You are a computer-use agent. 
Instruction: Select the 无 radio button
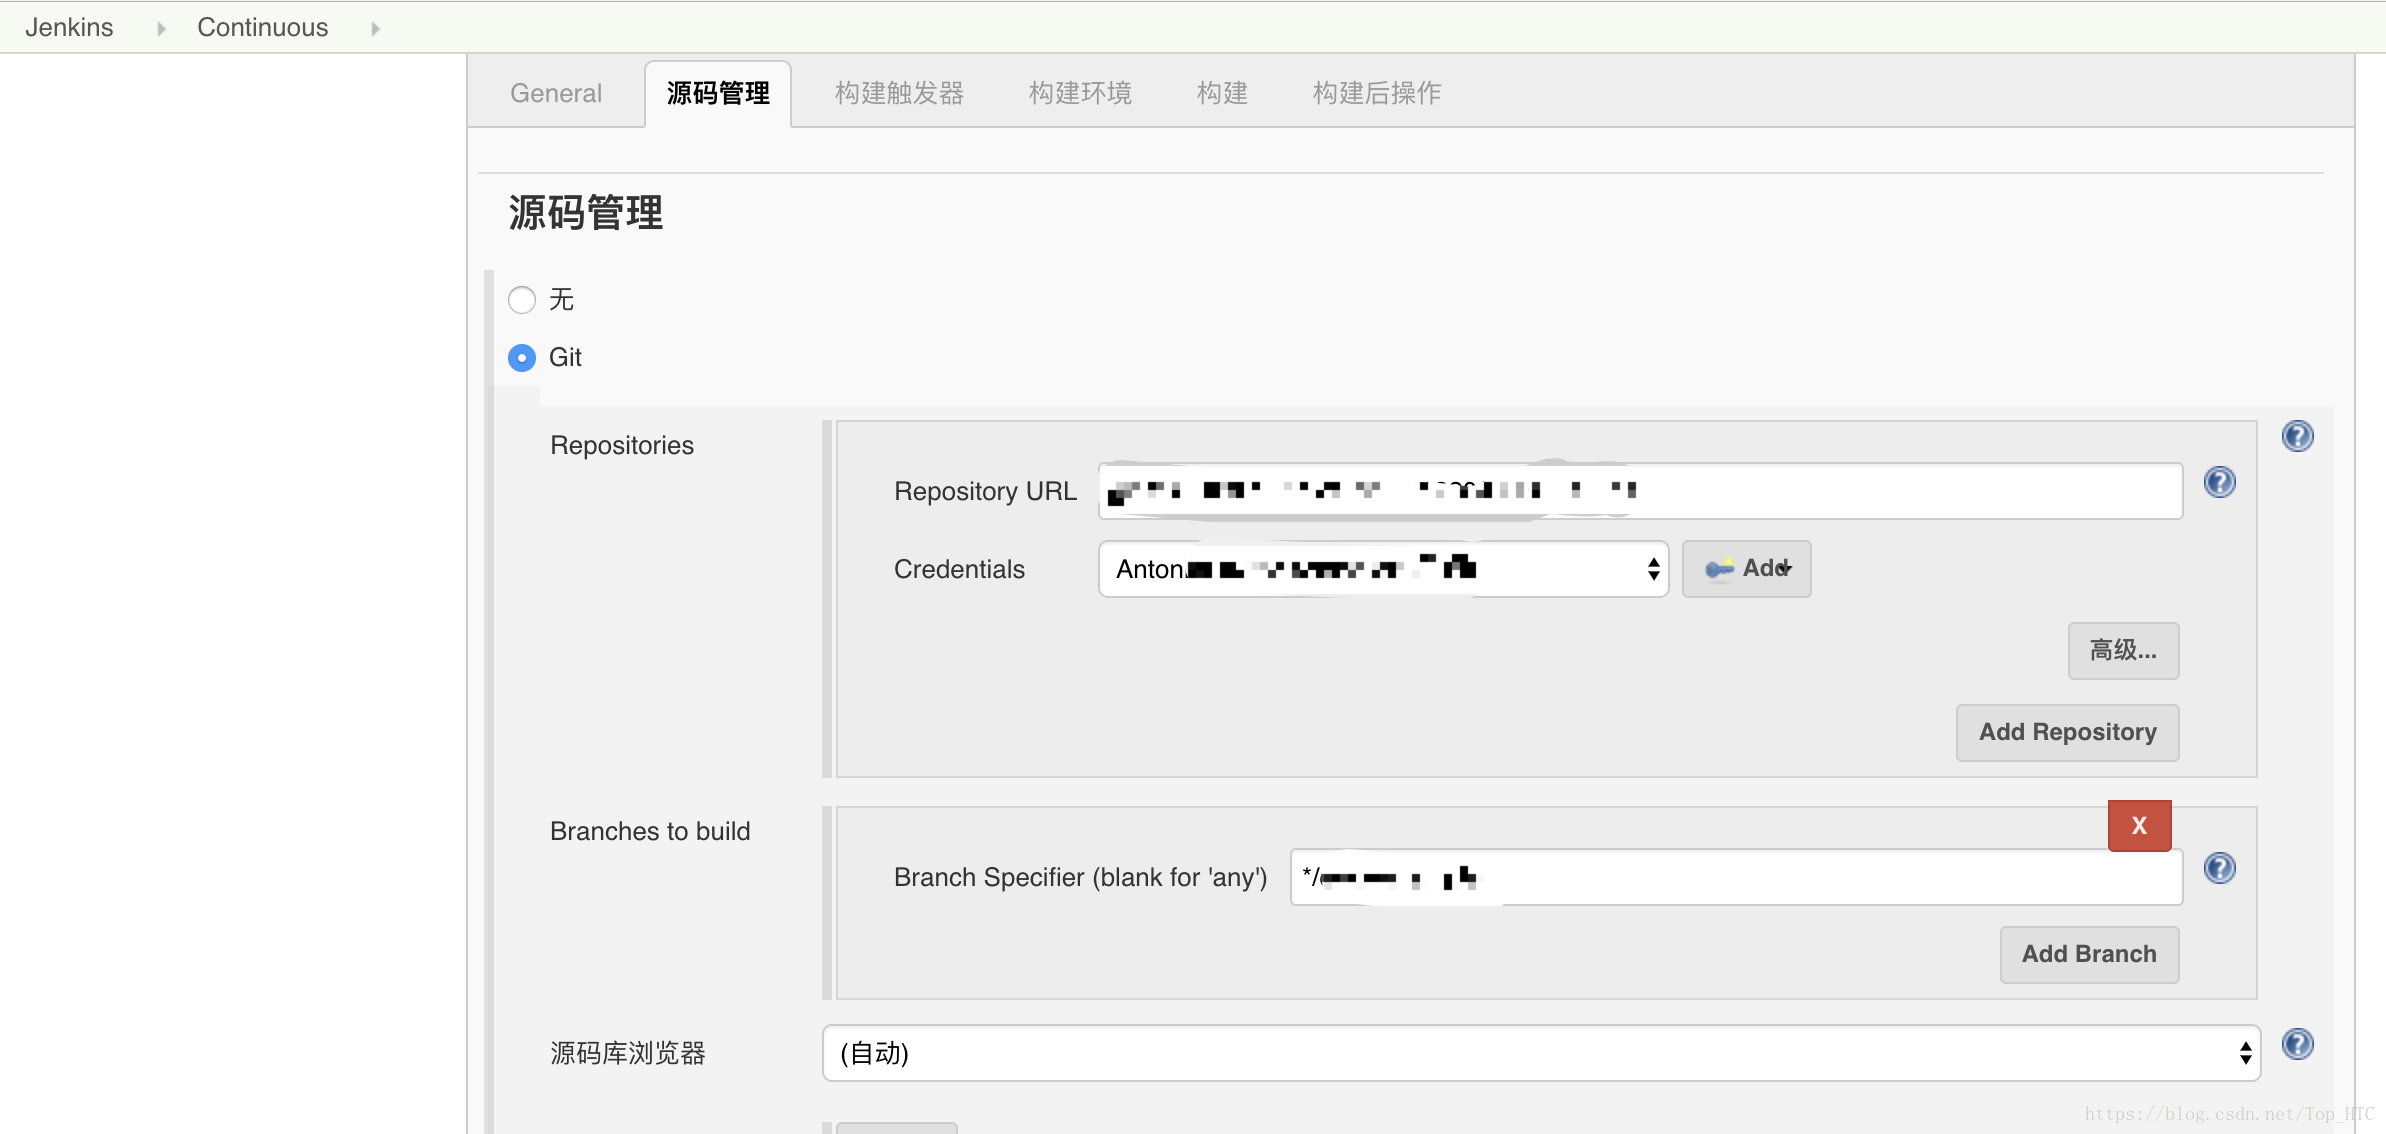pyautogui.click(x=522, y=298)
